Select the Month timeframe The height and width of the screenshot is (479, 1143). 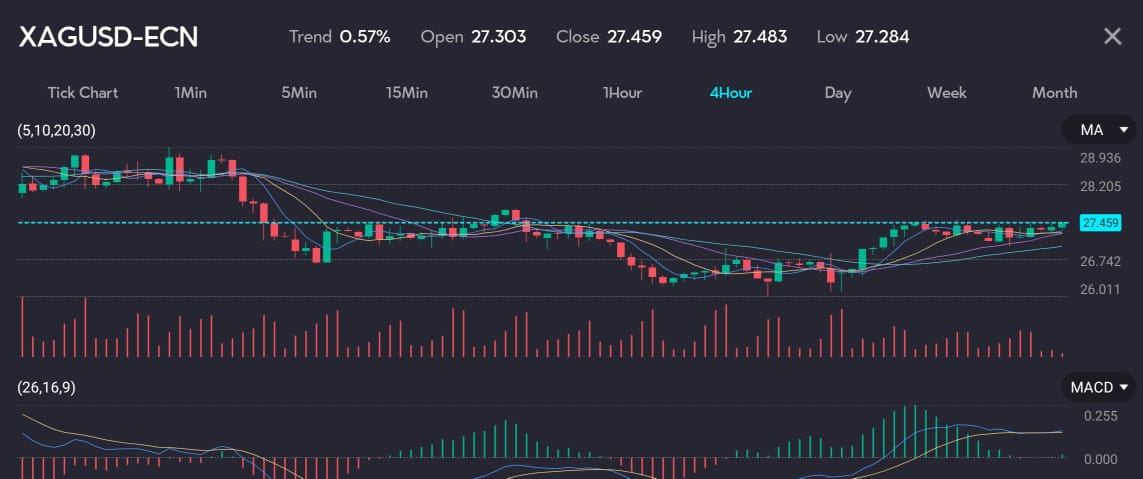pyautogui.click(x=1054, y=93)
